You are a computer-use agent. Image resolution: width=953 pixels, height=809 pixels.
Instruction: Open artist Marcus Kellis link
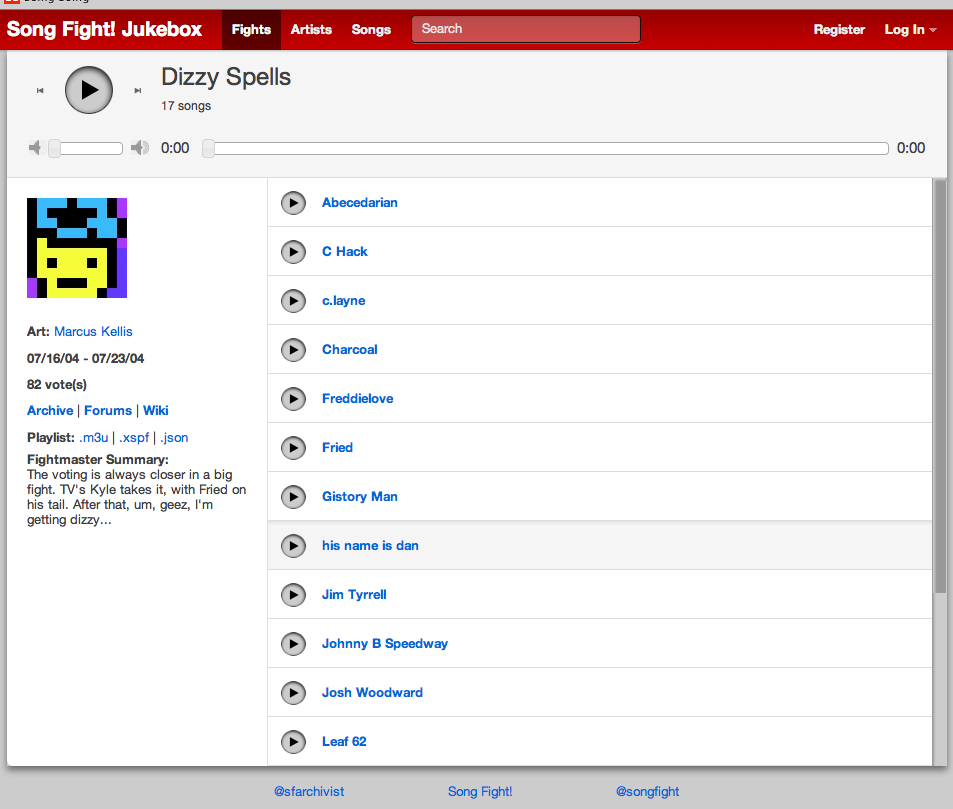[x=93, y=332]
